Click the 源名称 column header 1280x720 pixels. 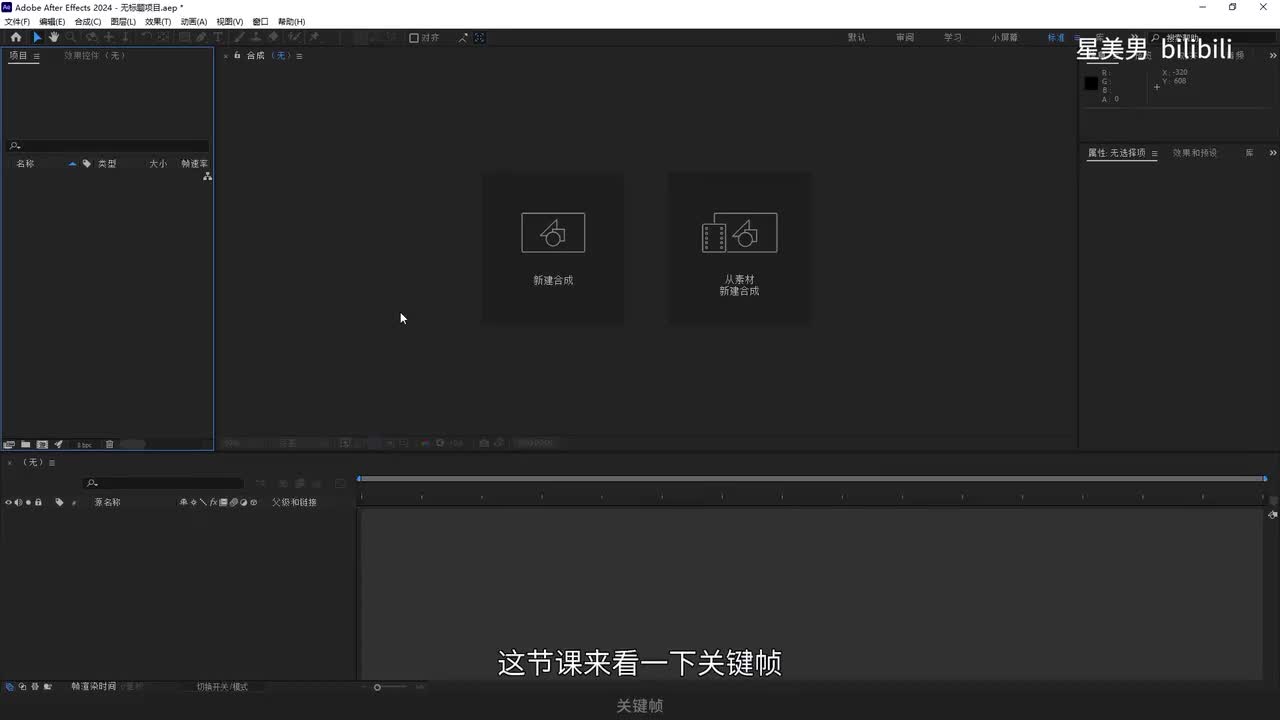[x=107, y=502]
